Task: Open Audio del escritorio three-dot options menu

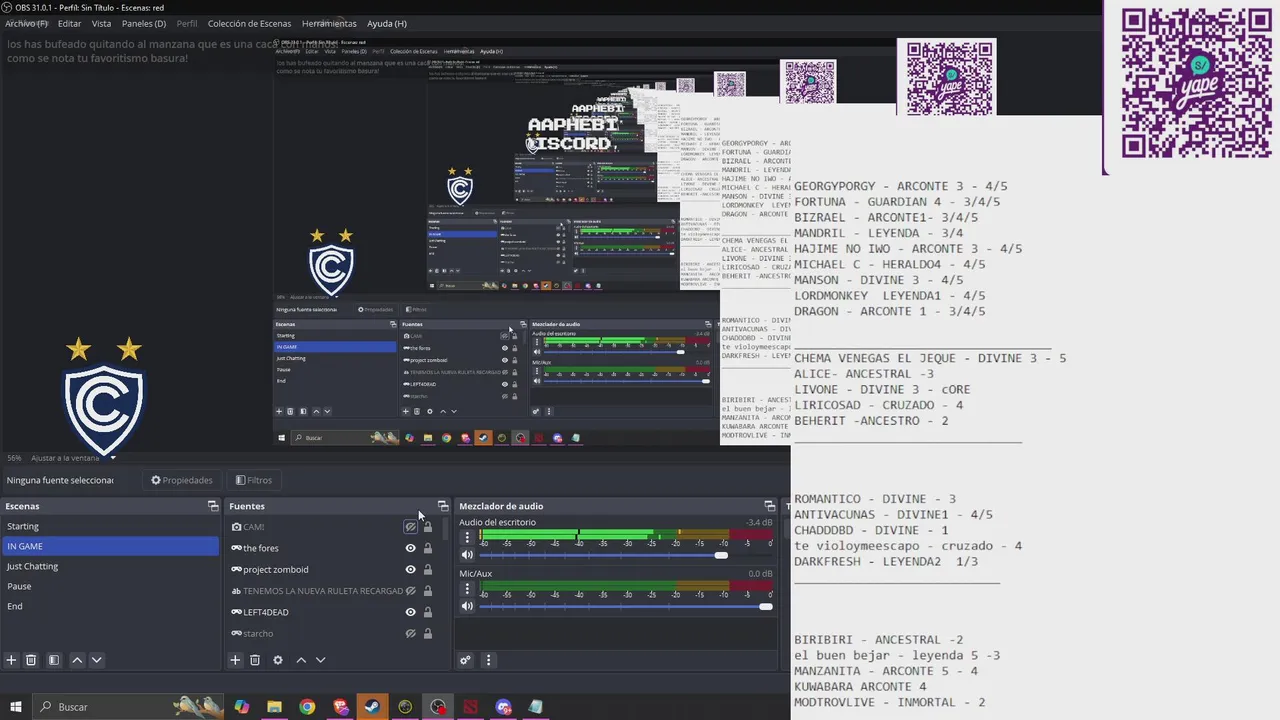Action: (x=466, y=537)
